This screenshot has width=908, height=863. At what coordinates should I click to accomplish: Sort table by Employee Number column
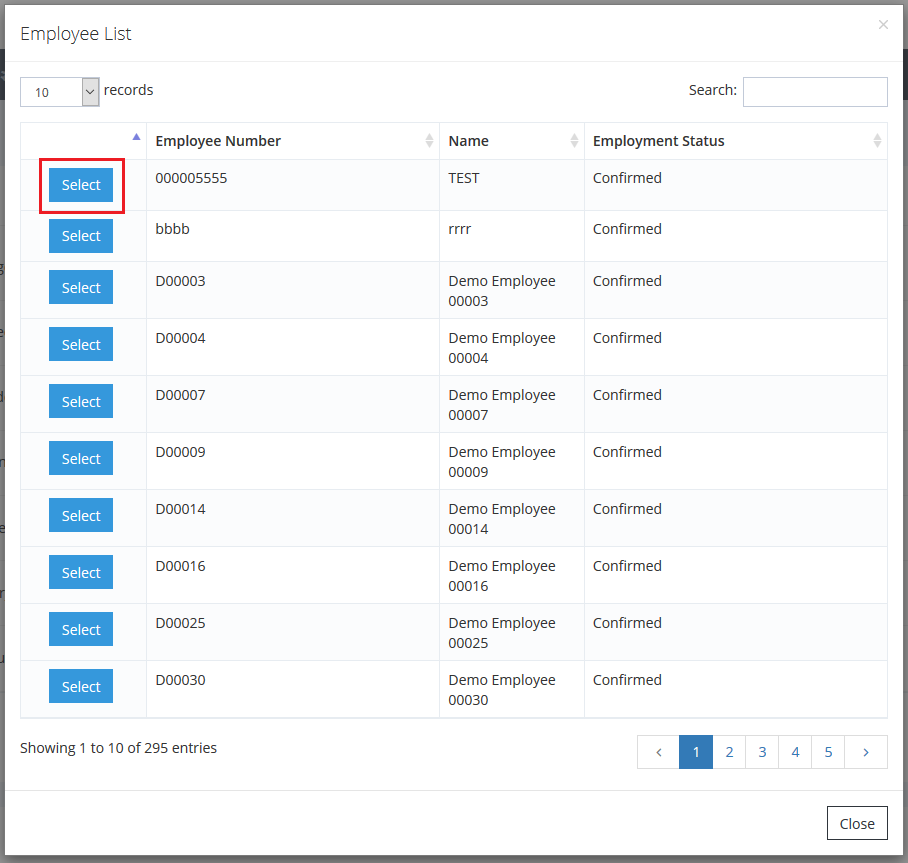[x=218, y=141]
